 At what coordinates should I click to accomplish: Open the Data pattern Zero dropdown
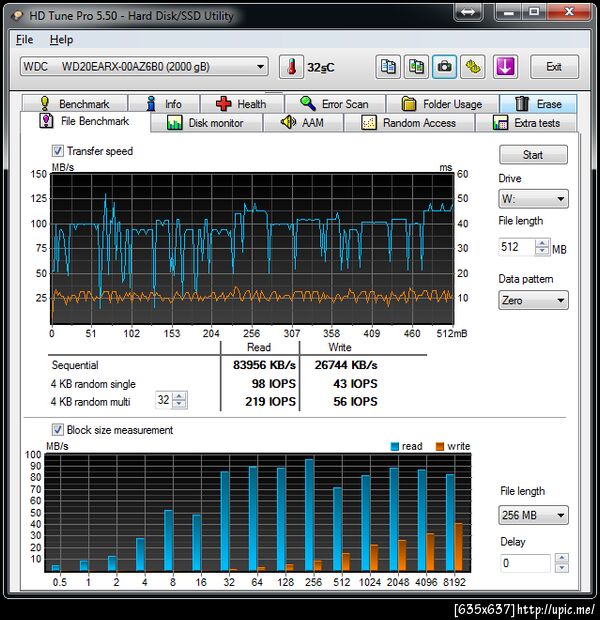(533, 300)
